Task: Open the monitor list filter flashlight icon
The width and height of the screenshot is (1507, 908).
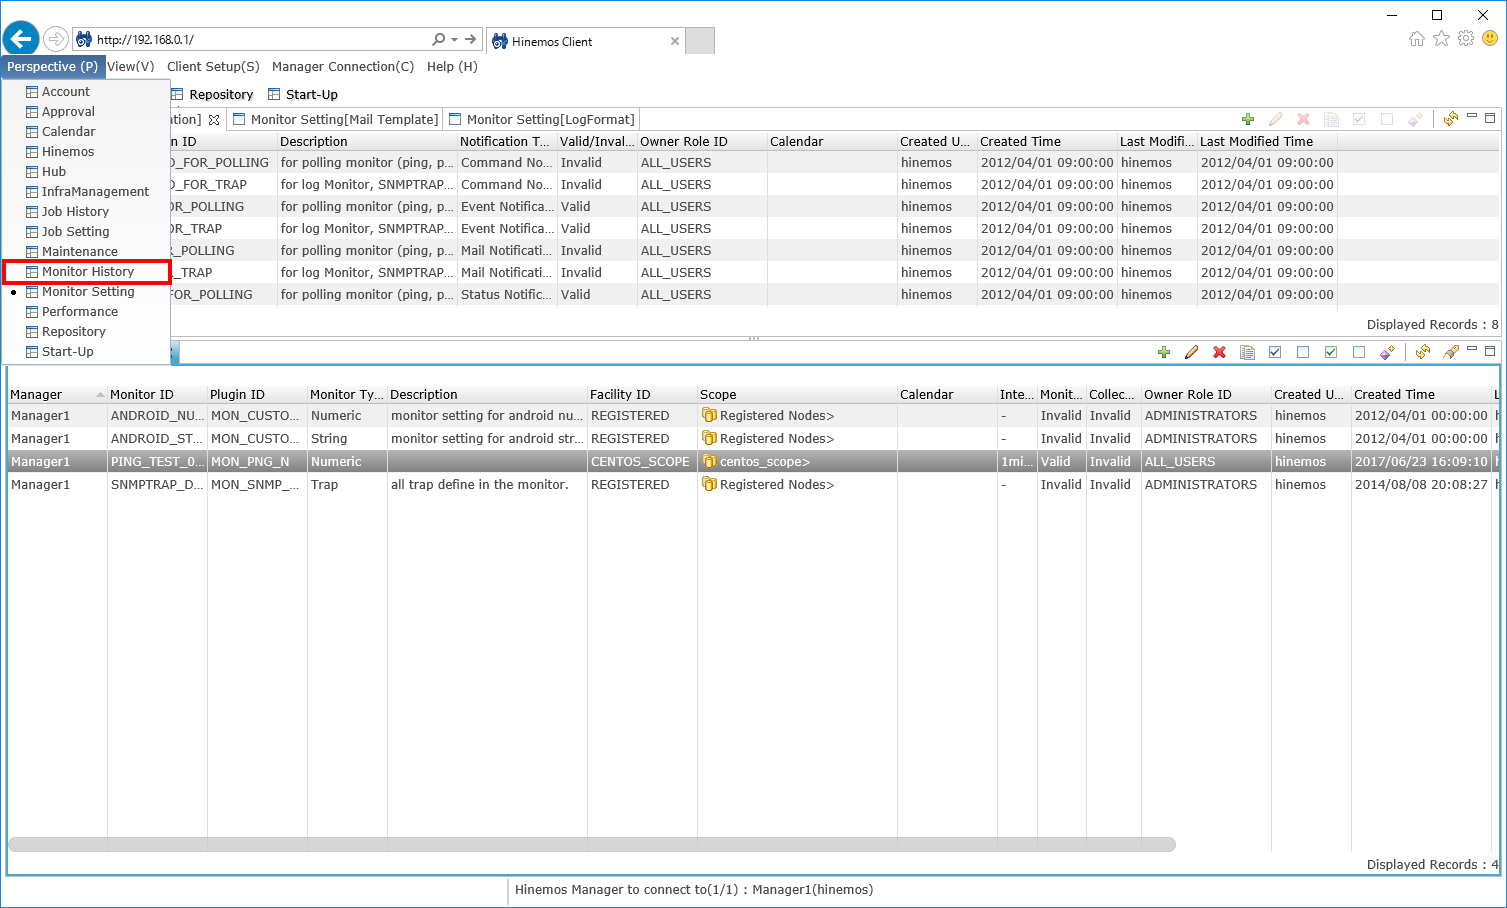Action: (1450, 352)
